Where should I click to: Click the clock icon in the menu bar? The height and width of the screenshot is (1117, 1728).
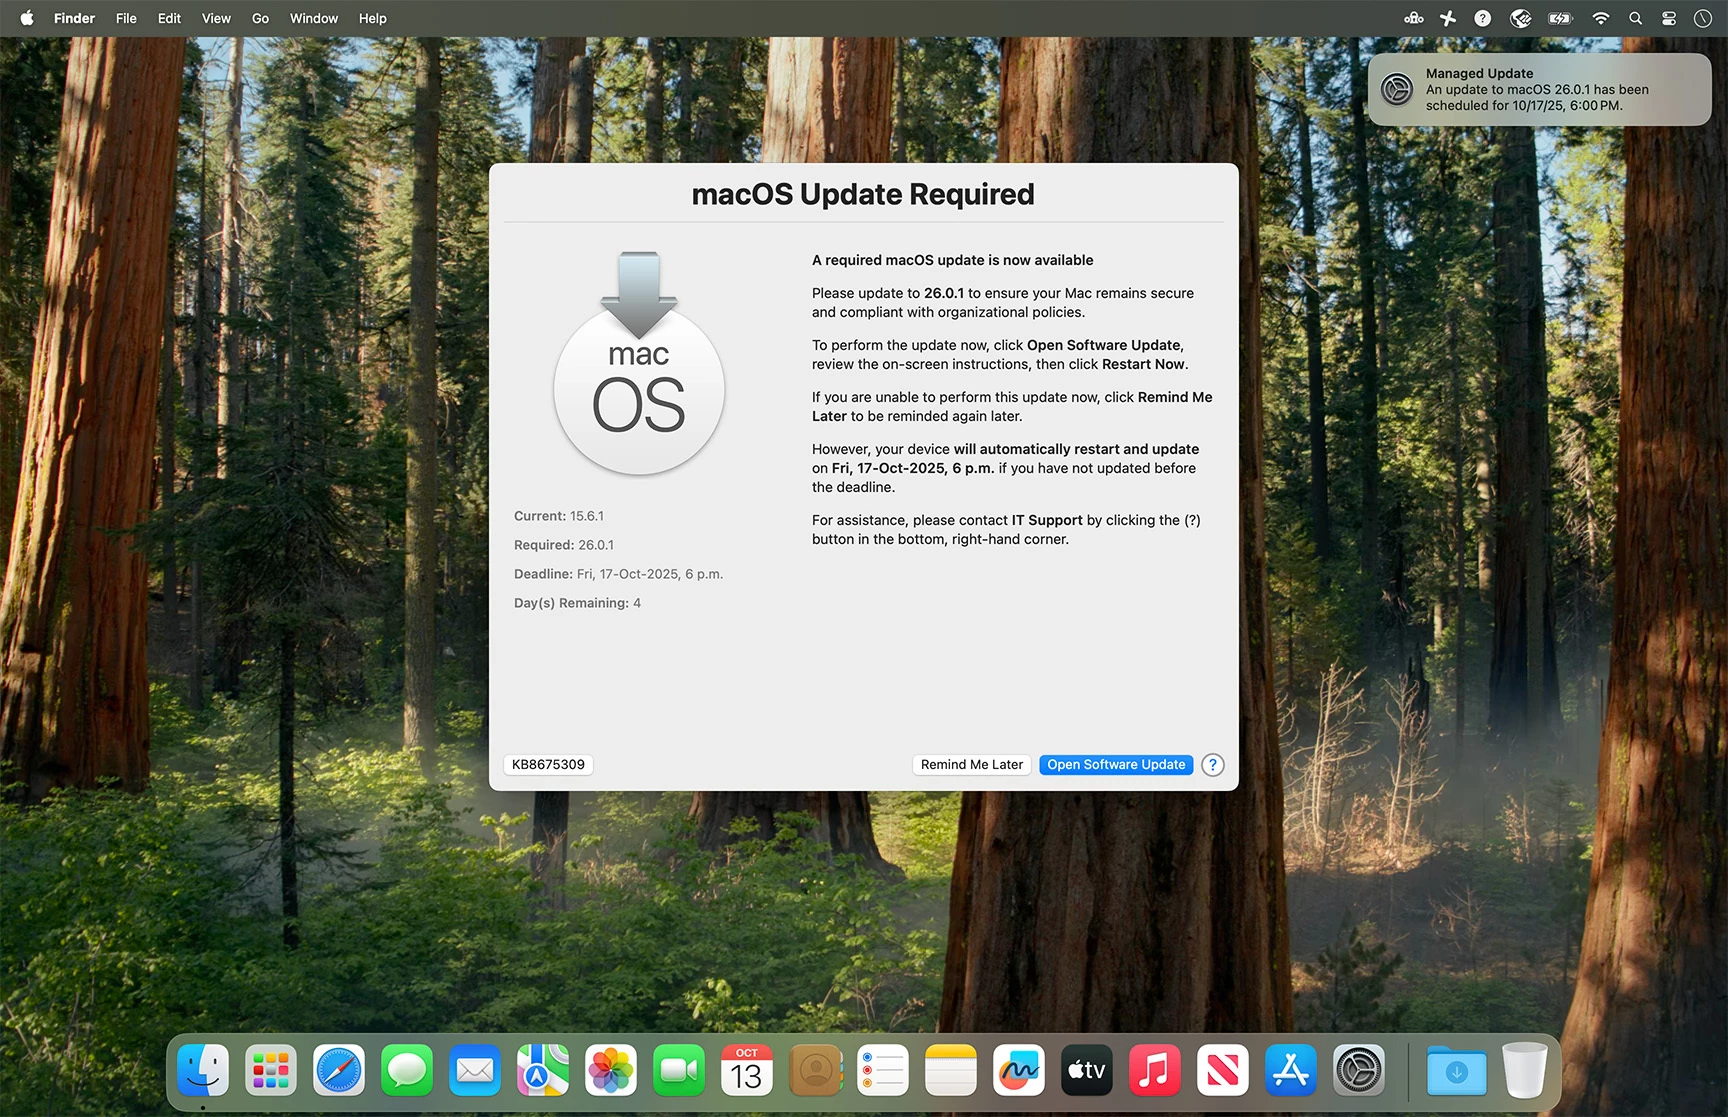pos(1703,18)
